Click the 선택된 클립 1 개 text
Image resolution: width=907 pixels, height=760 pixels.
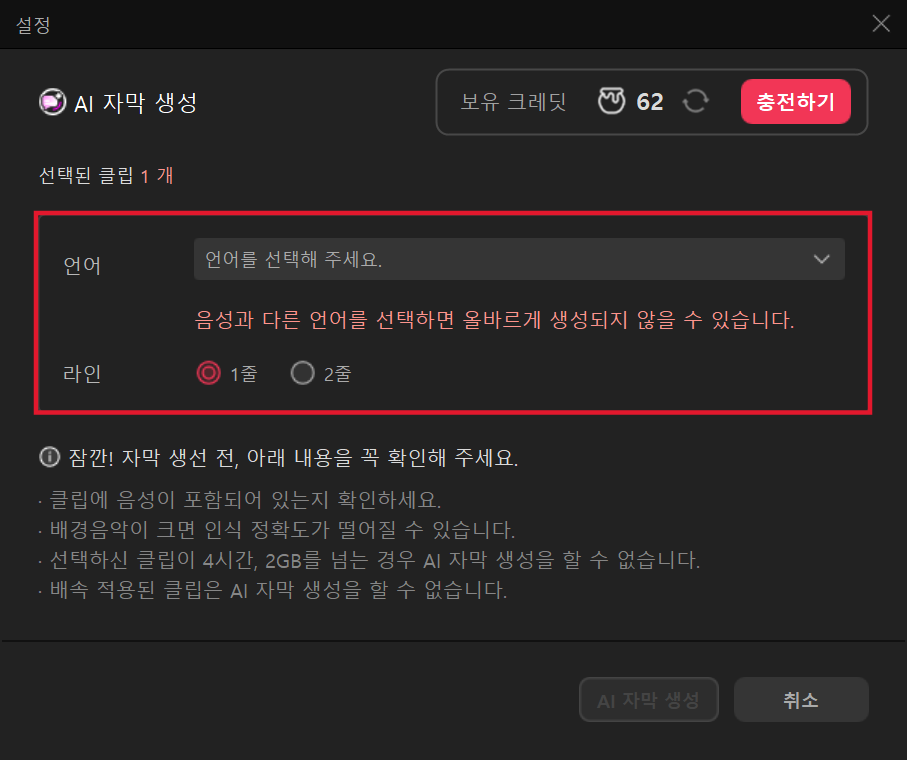(x=106, y=175)
